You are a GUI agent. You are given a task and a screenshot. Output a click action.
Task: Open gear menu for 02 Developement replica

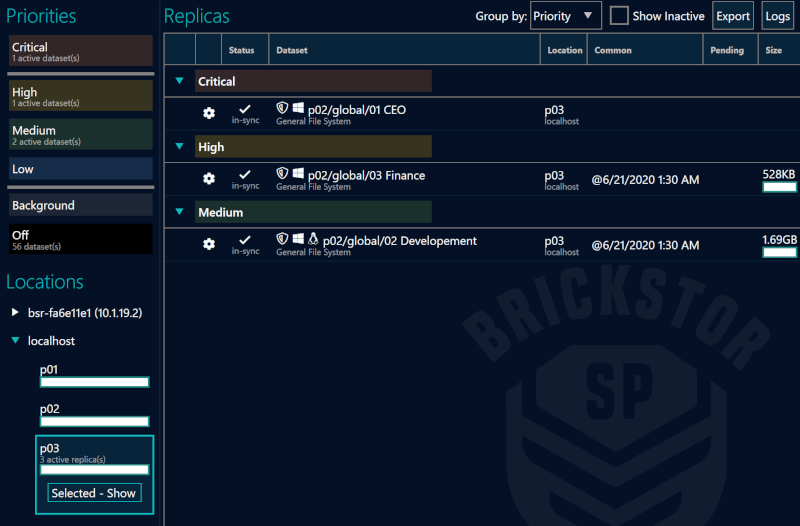209,244
